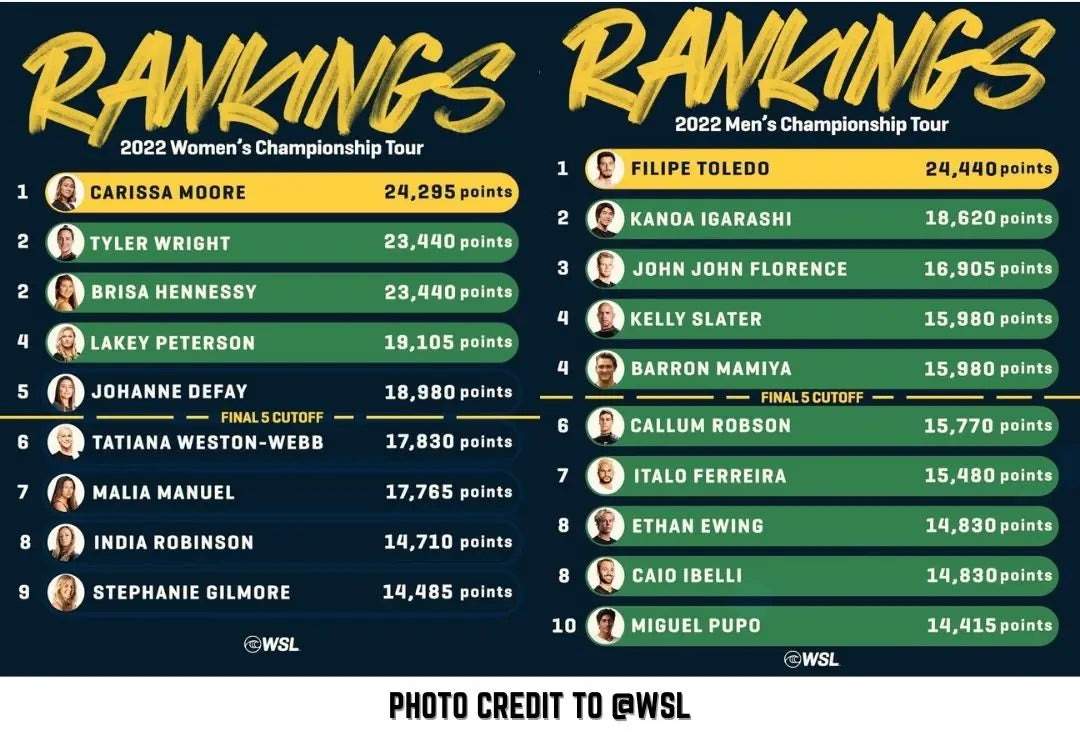Image resolution: width=1080 pixels, height=733 pixels.
Task: Select the avatar next to Filipe Toledo
Action: [x=604, y=169]
